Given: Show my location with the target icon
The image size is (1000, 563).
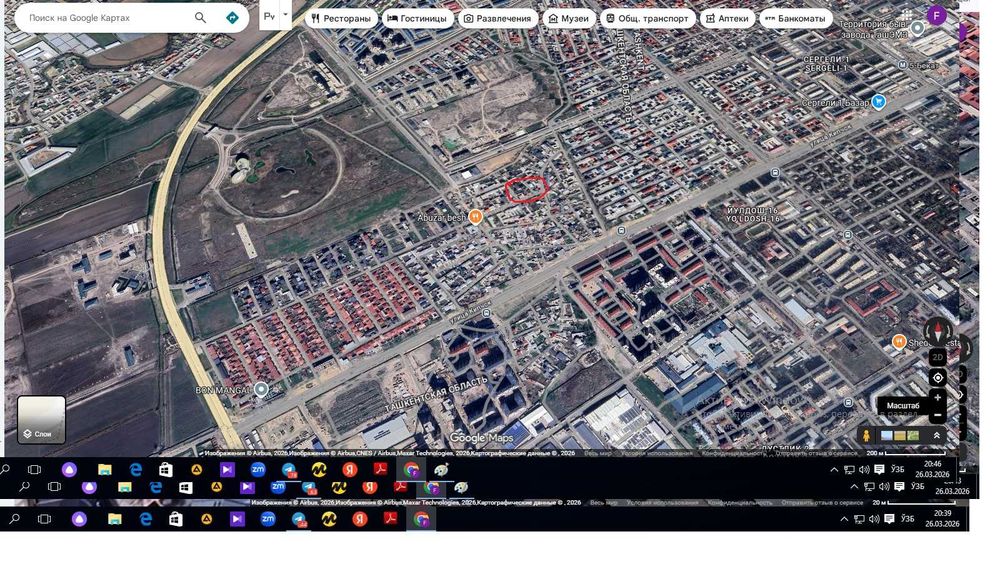Looking at the screenshot, I should pyautogui.click(x=938, y=377).
